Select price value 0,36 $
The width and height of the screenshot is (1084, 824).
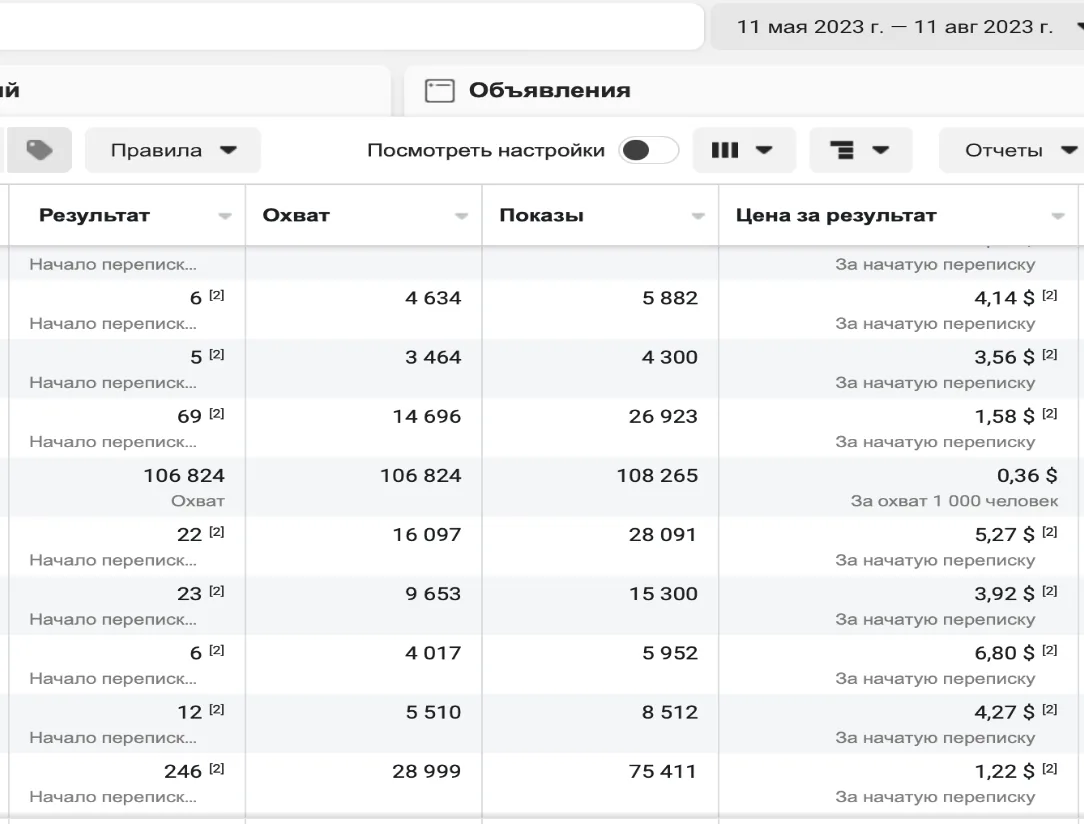(1027, 476)
